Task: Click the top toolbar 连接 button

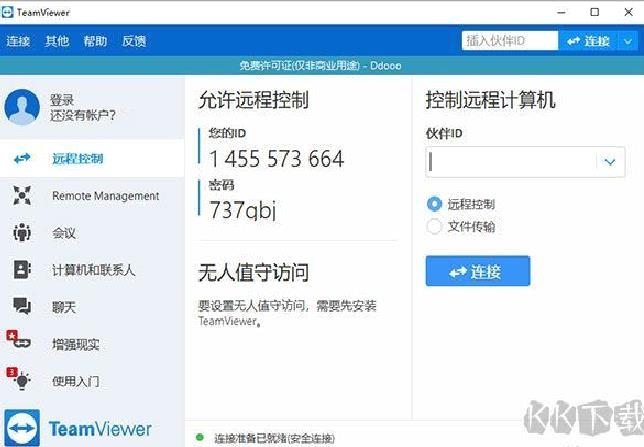Action: 588,41
